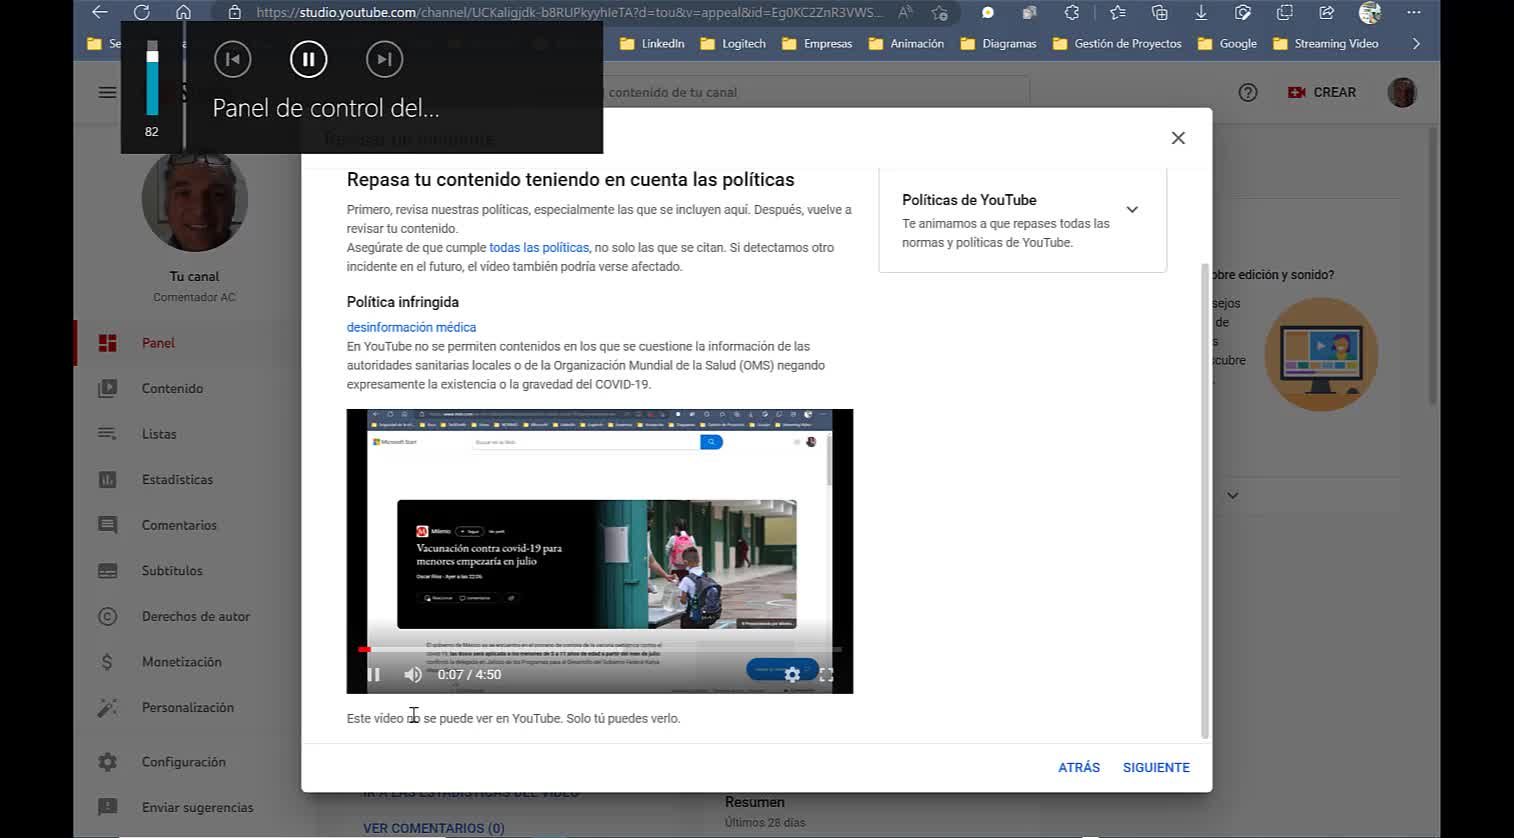Open the YouTube Studio hamburger menu
The image size is (1514, 838).
tap(107, 92)
